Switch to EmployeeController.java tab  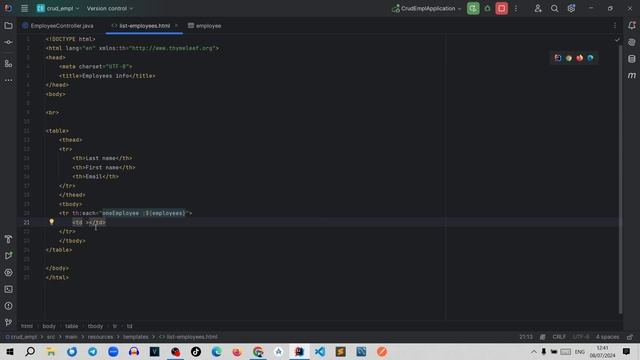pyautogui.click(x=58, y=26)
